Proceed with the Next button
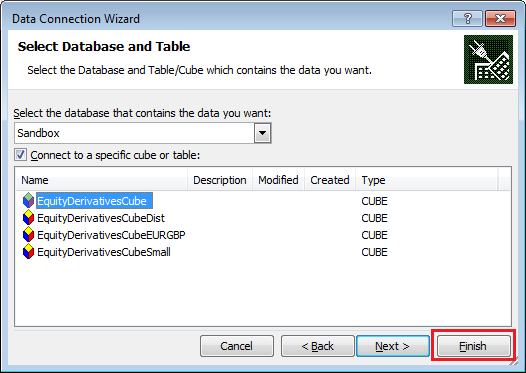526x373 pixels. click(x=393, y=346)
